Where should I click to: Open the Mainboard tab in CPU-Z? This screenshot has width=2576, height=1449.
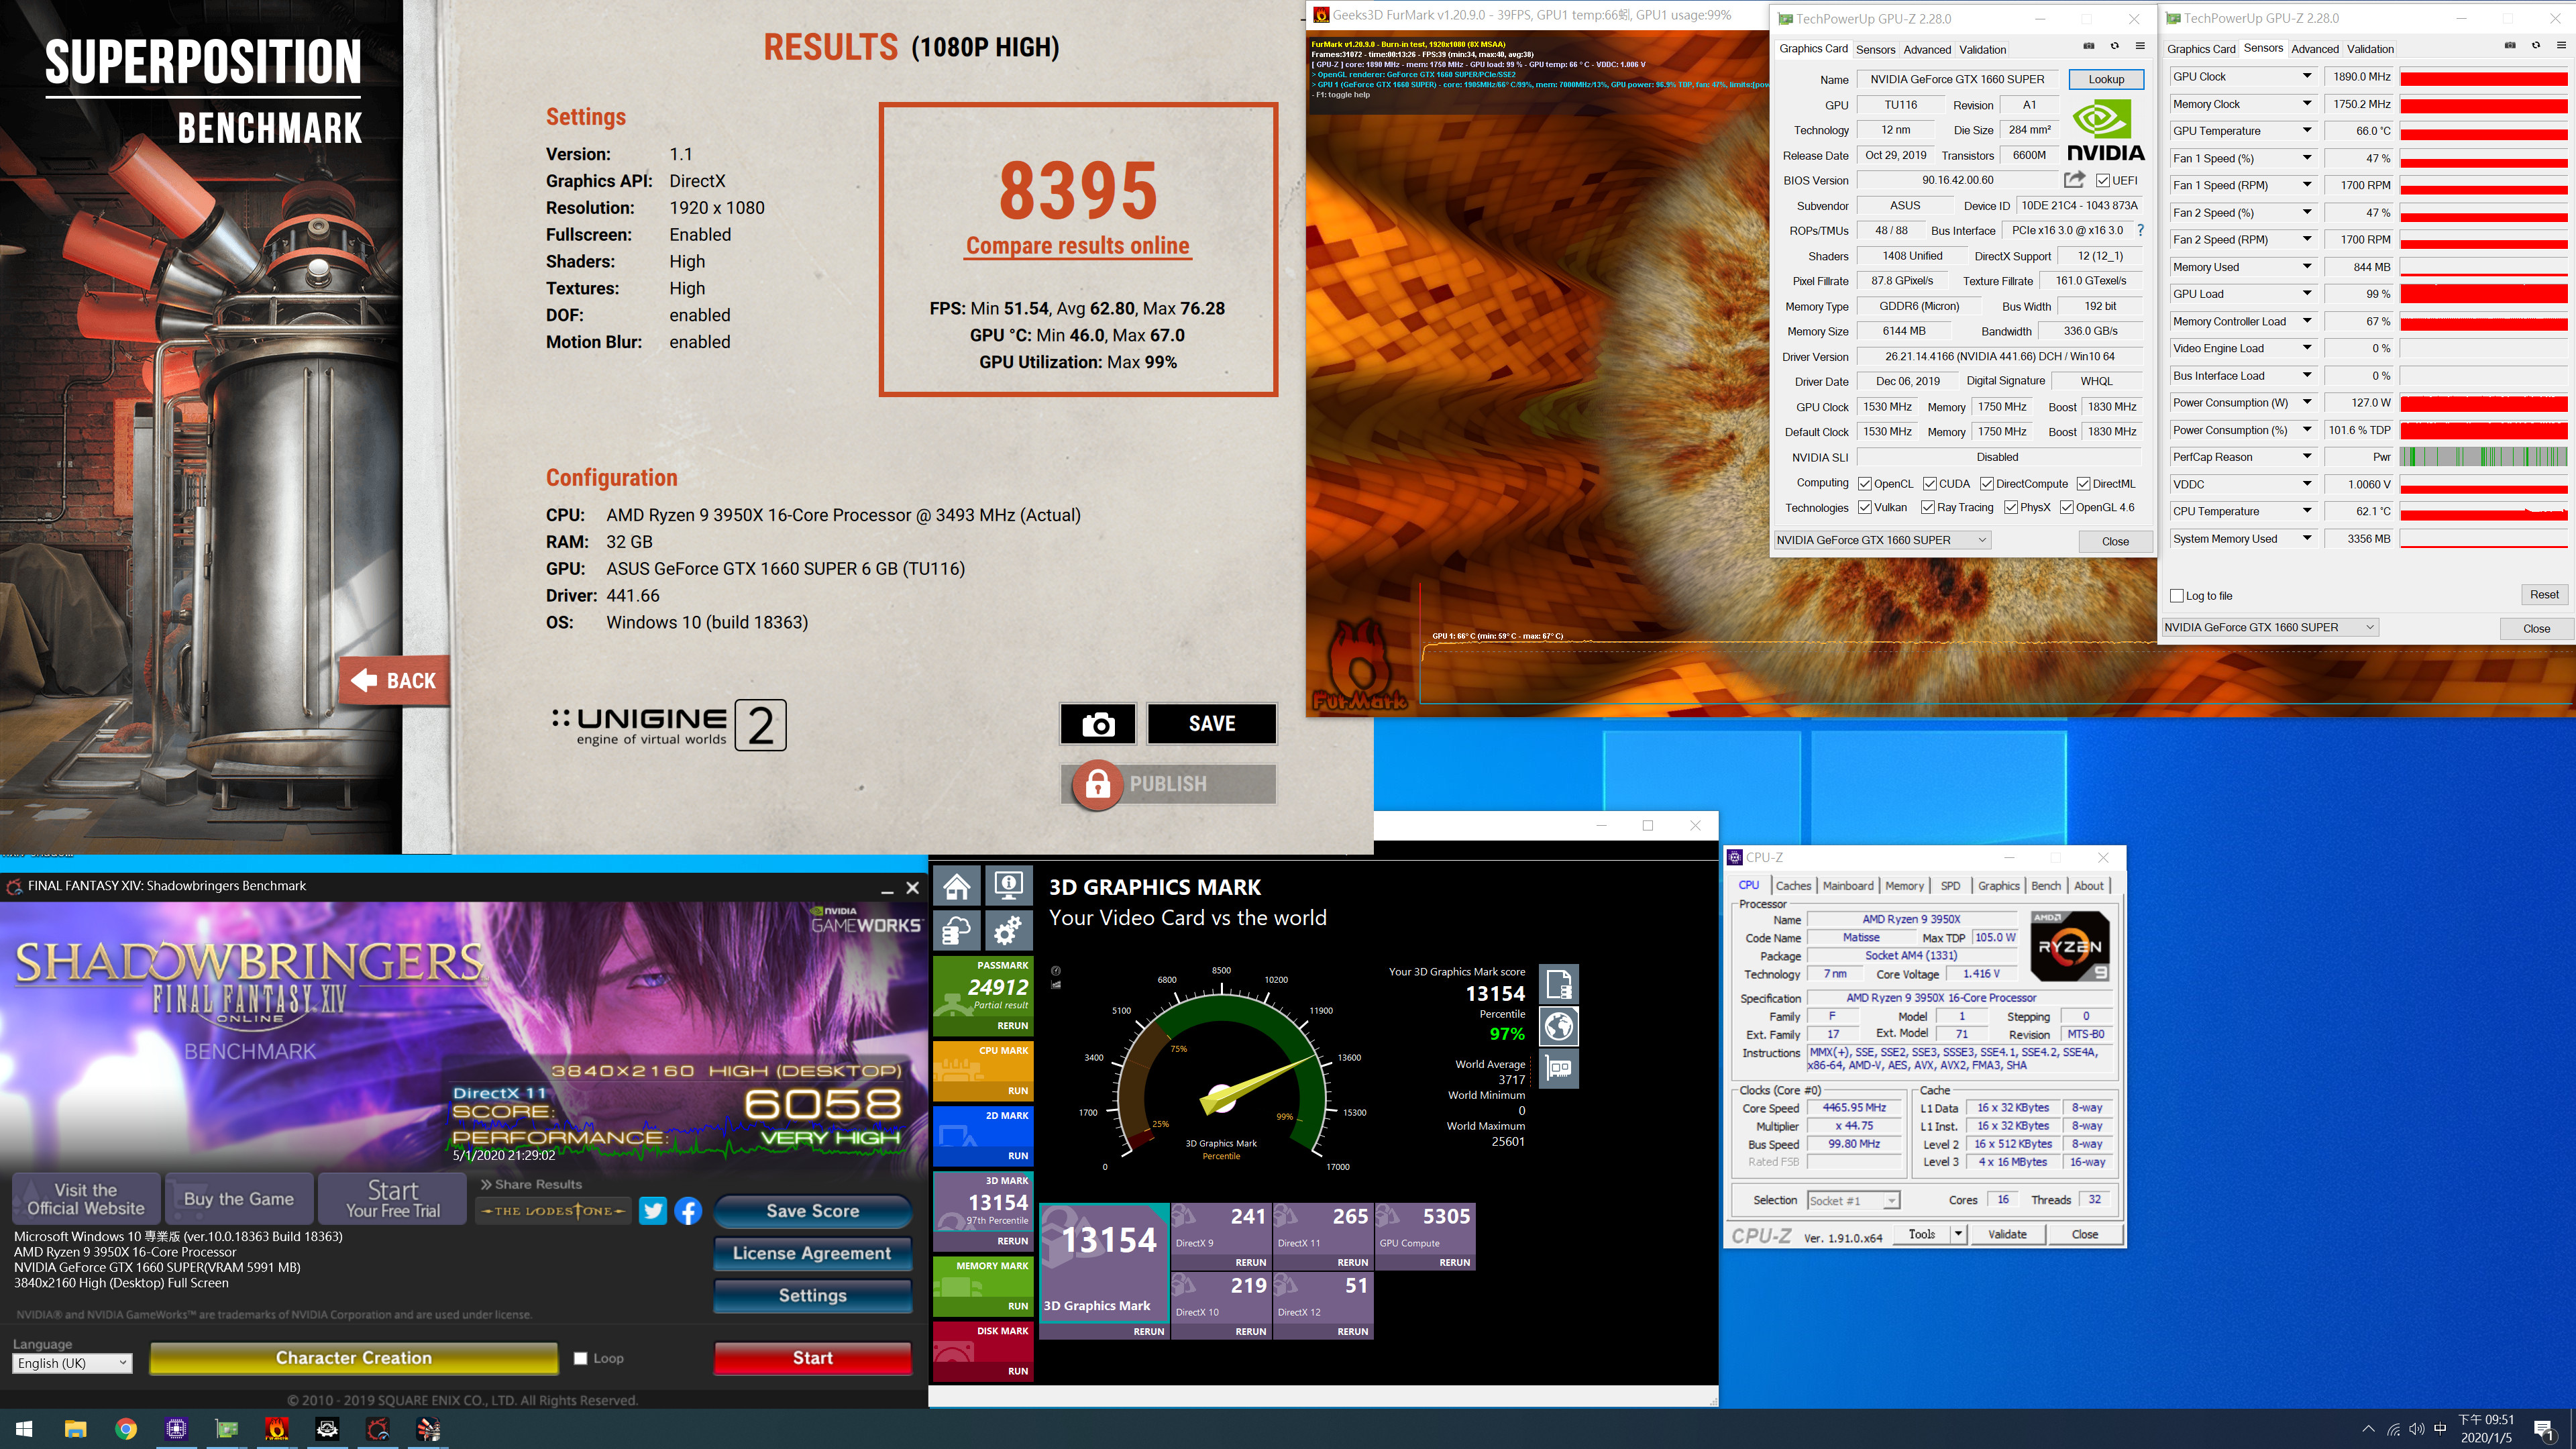1847,886
